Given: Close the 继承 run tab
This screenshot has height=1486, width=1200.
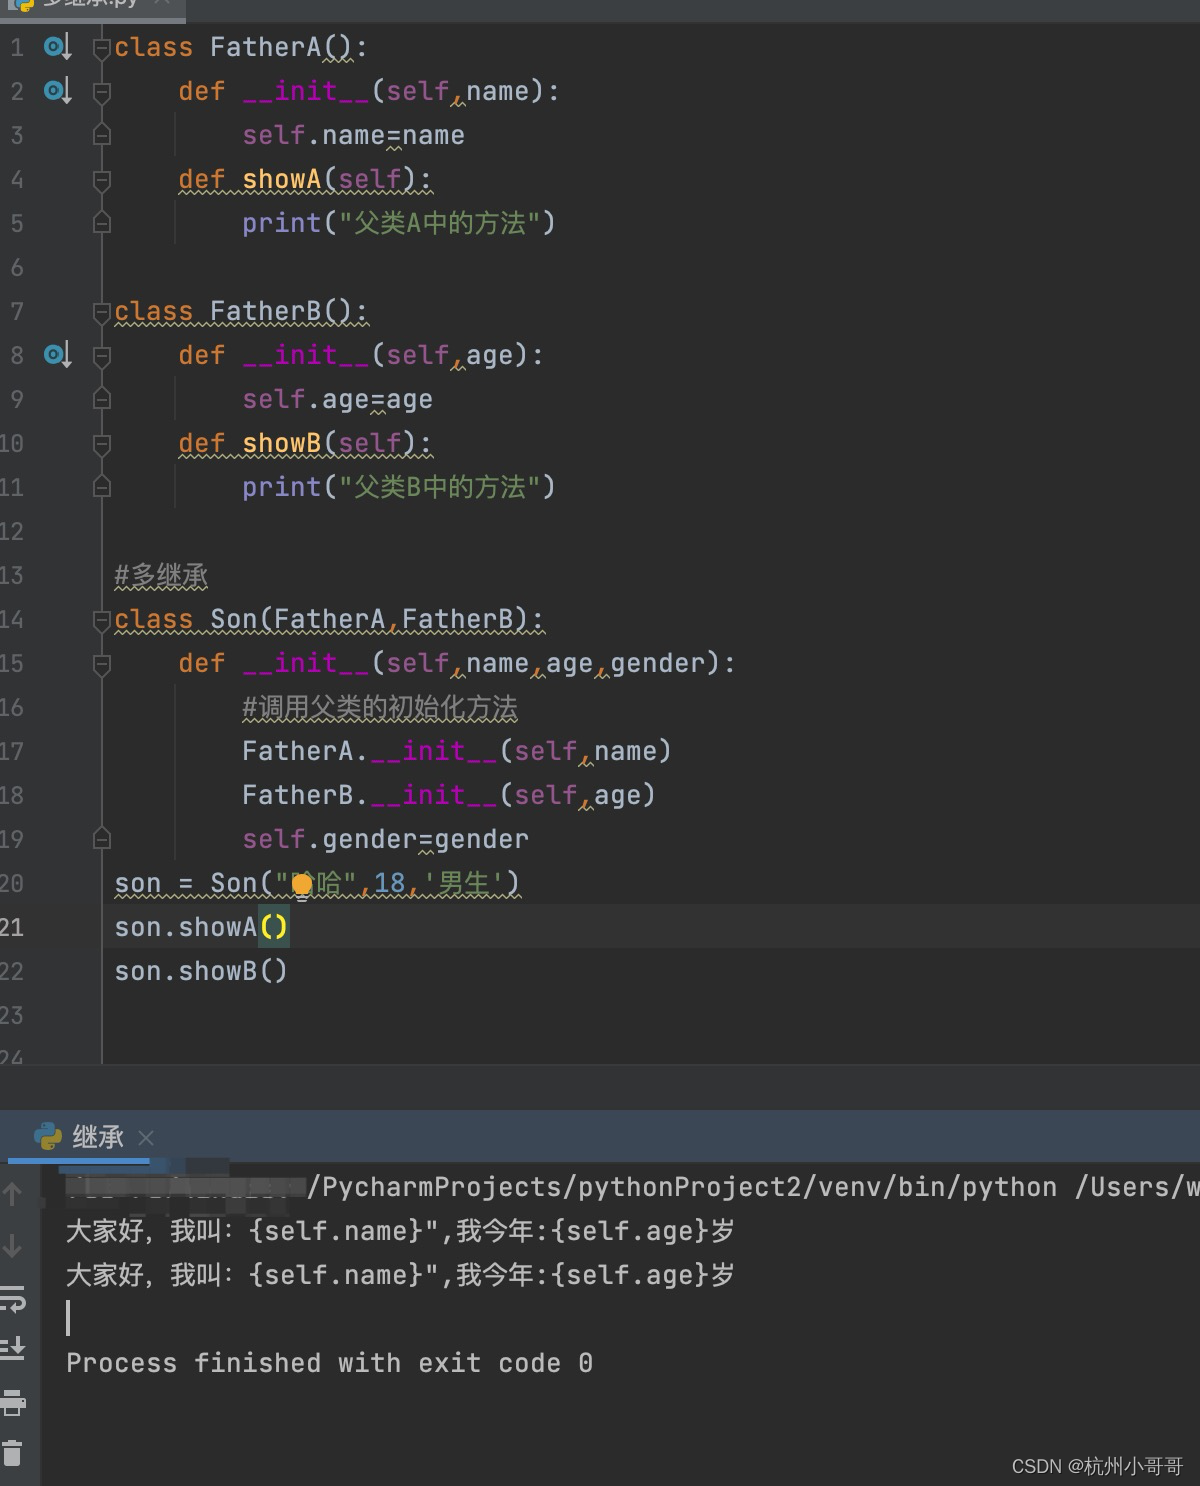Looking at the screenshot, I should [x=146, y=1138].
